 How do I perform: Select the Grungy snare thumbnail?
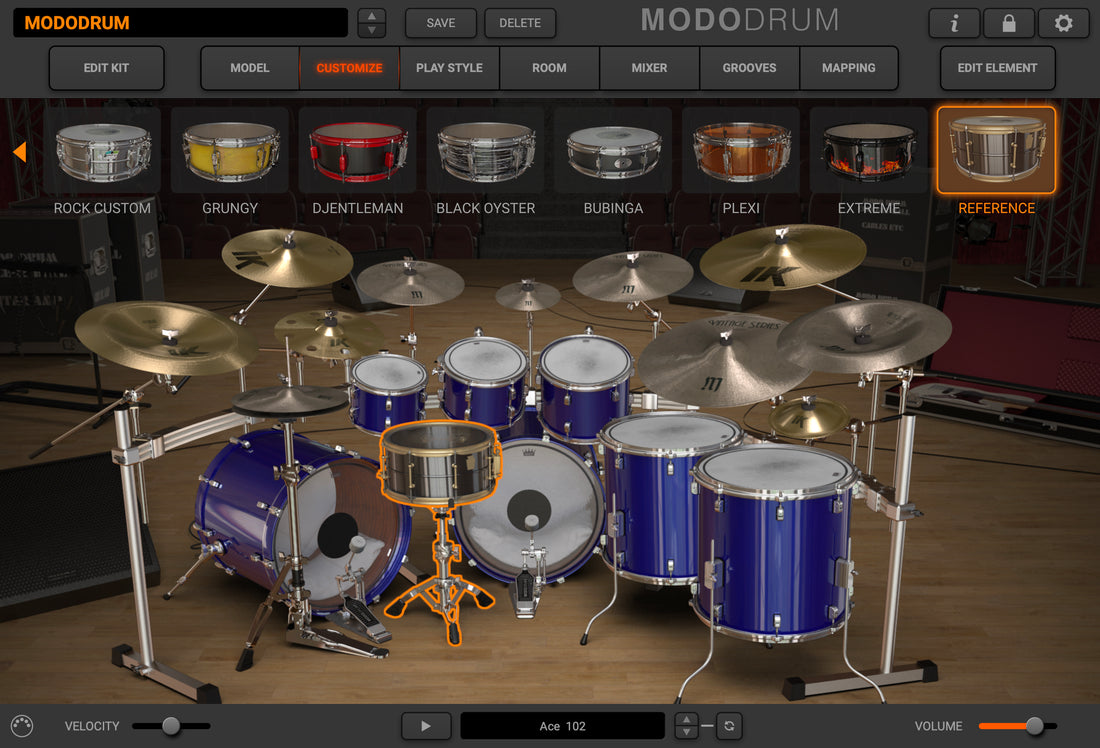click(230, 151)
